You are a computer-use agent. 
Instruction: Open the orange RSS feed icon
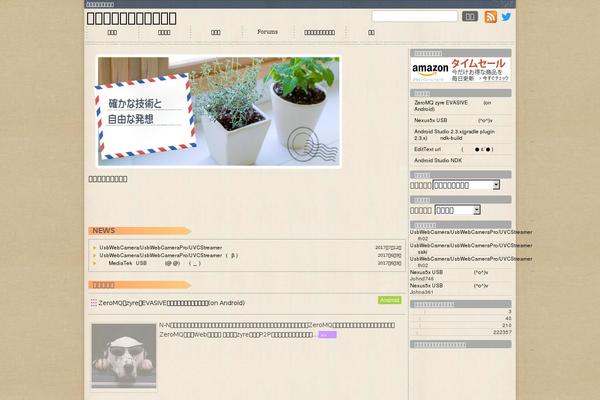click(491, 17)
